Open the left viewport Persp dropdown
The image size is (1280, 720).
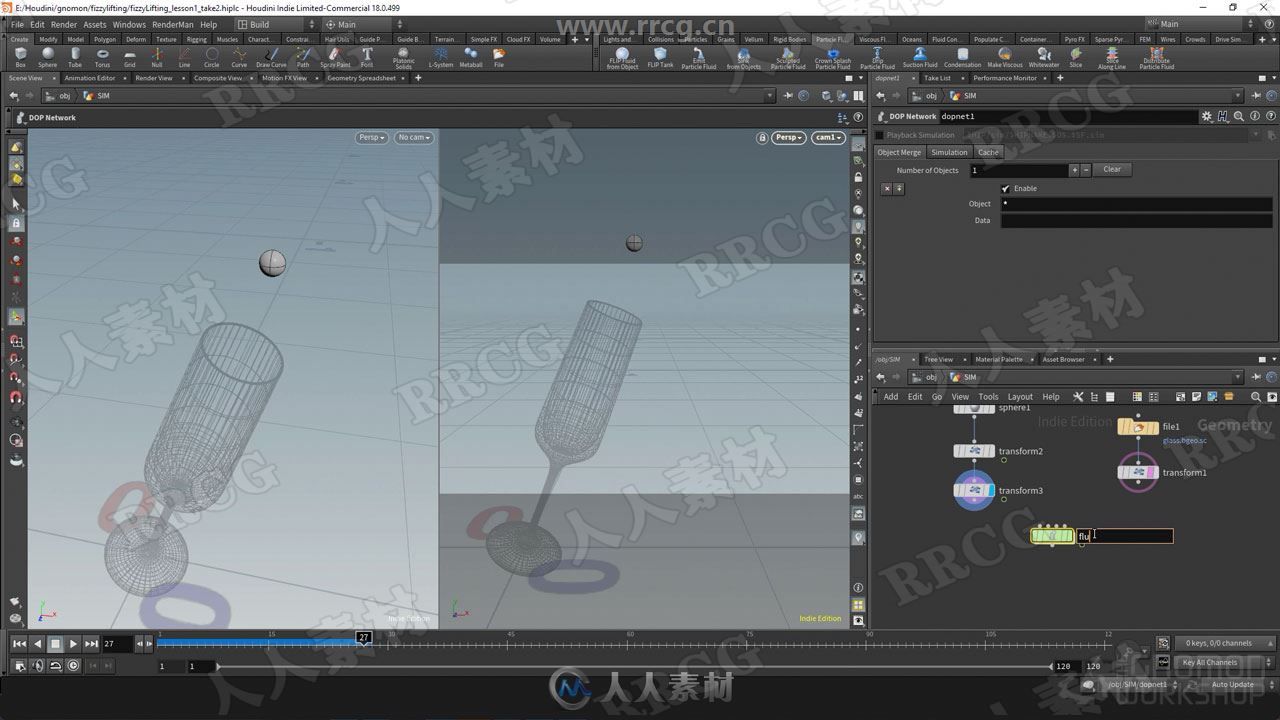pyautogui.click(x=371, y=138)
